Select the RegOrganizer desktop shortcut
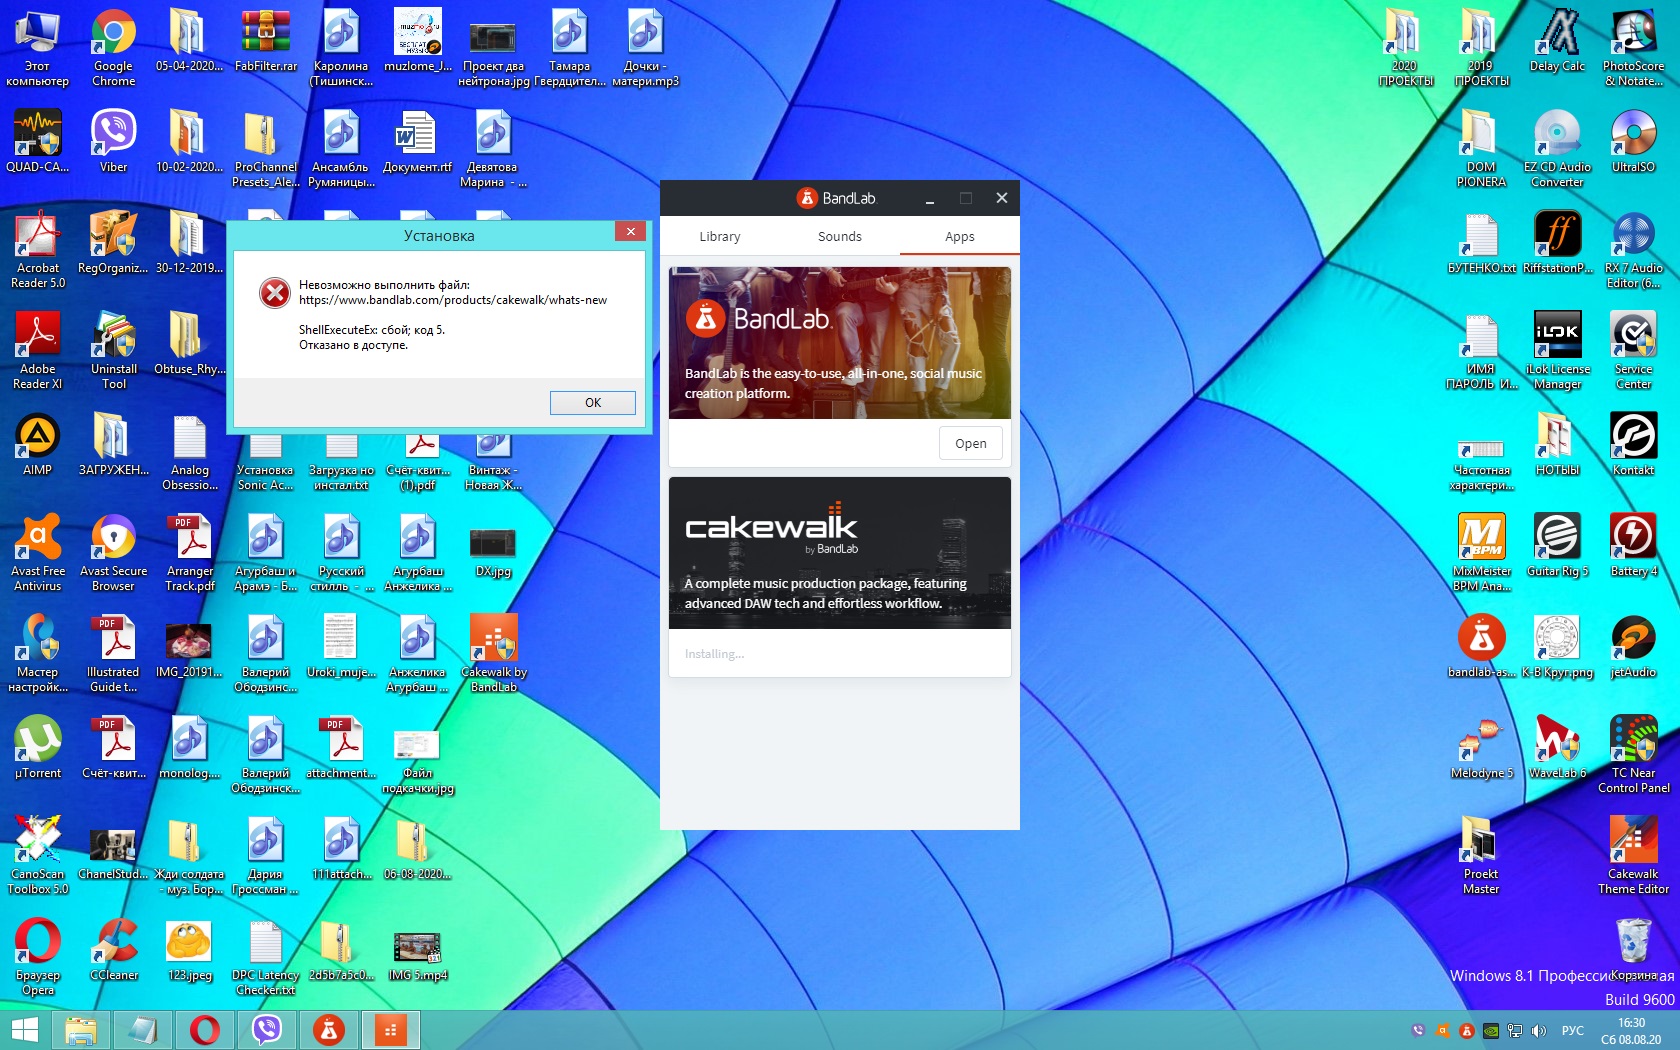 [113, 242]
